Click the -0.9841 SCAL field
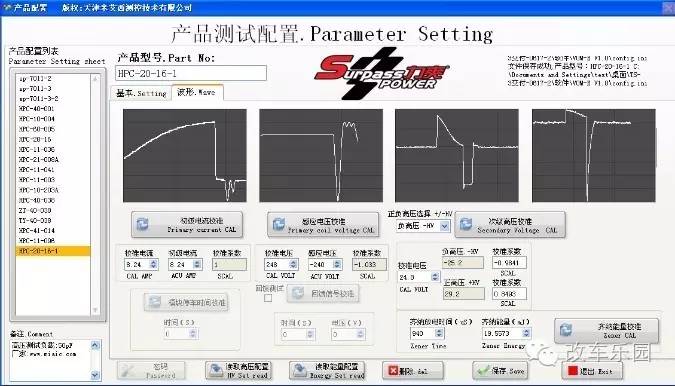Screen dimensions: 675x386 [x=509, y=262]
